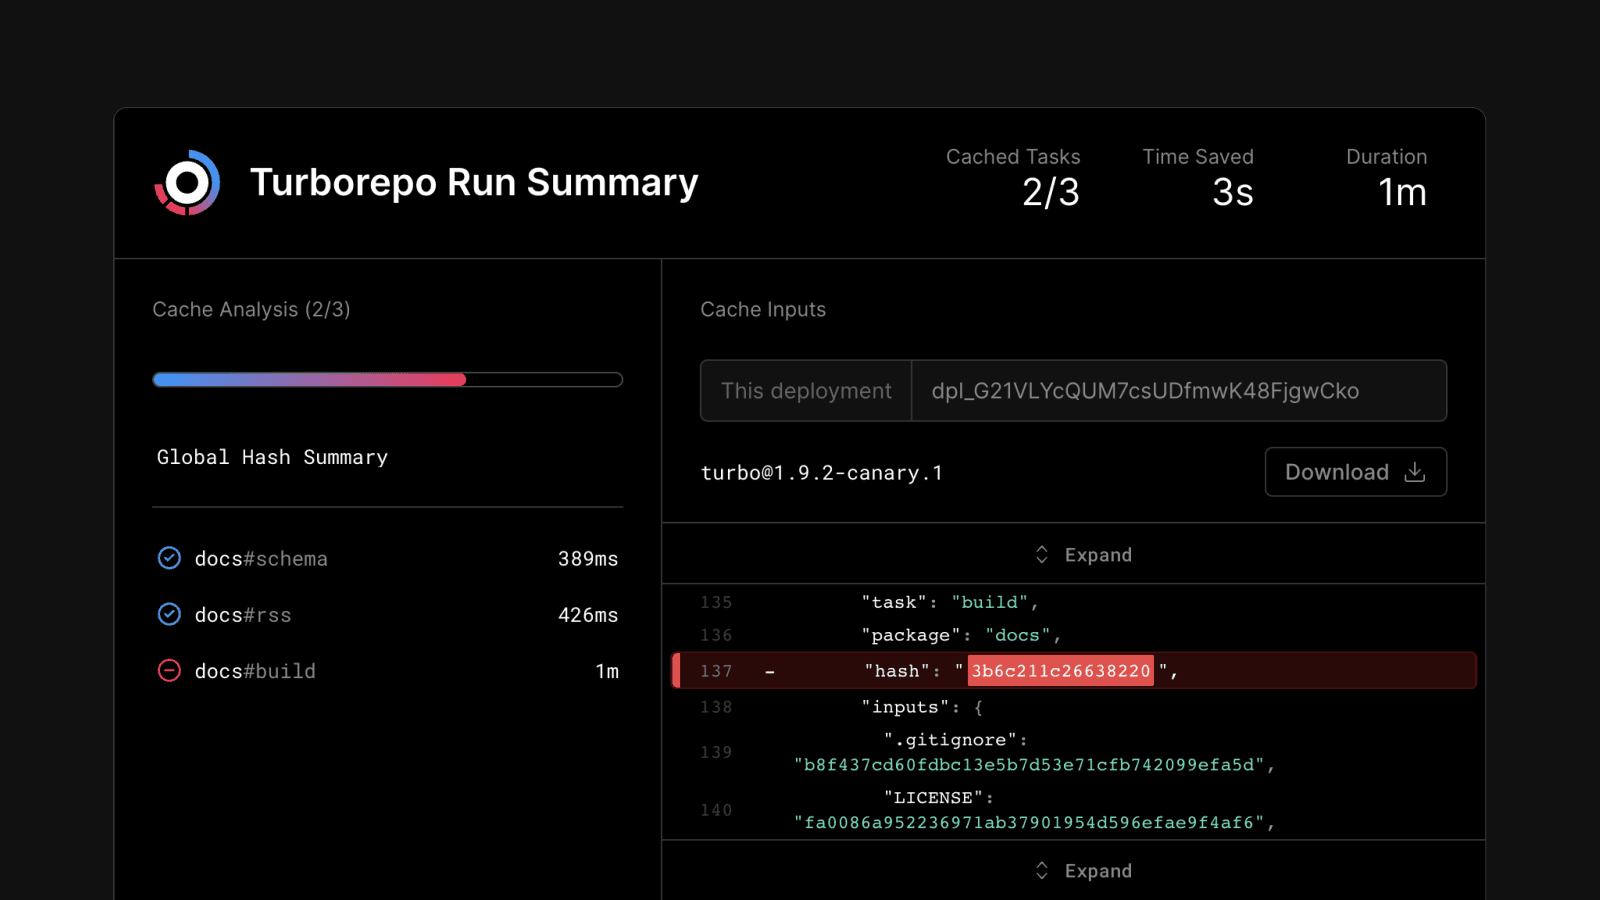Select the docs#build task row
Screen dimensions: 1600x900
(387, 671)
